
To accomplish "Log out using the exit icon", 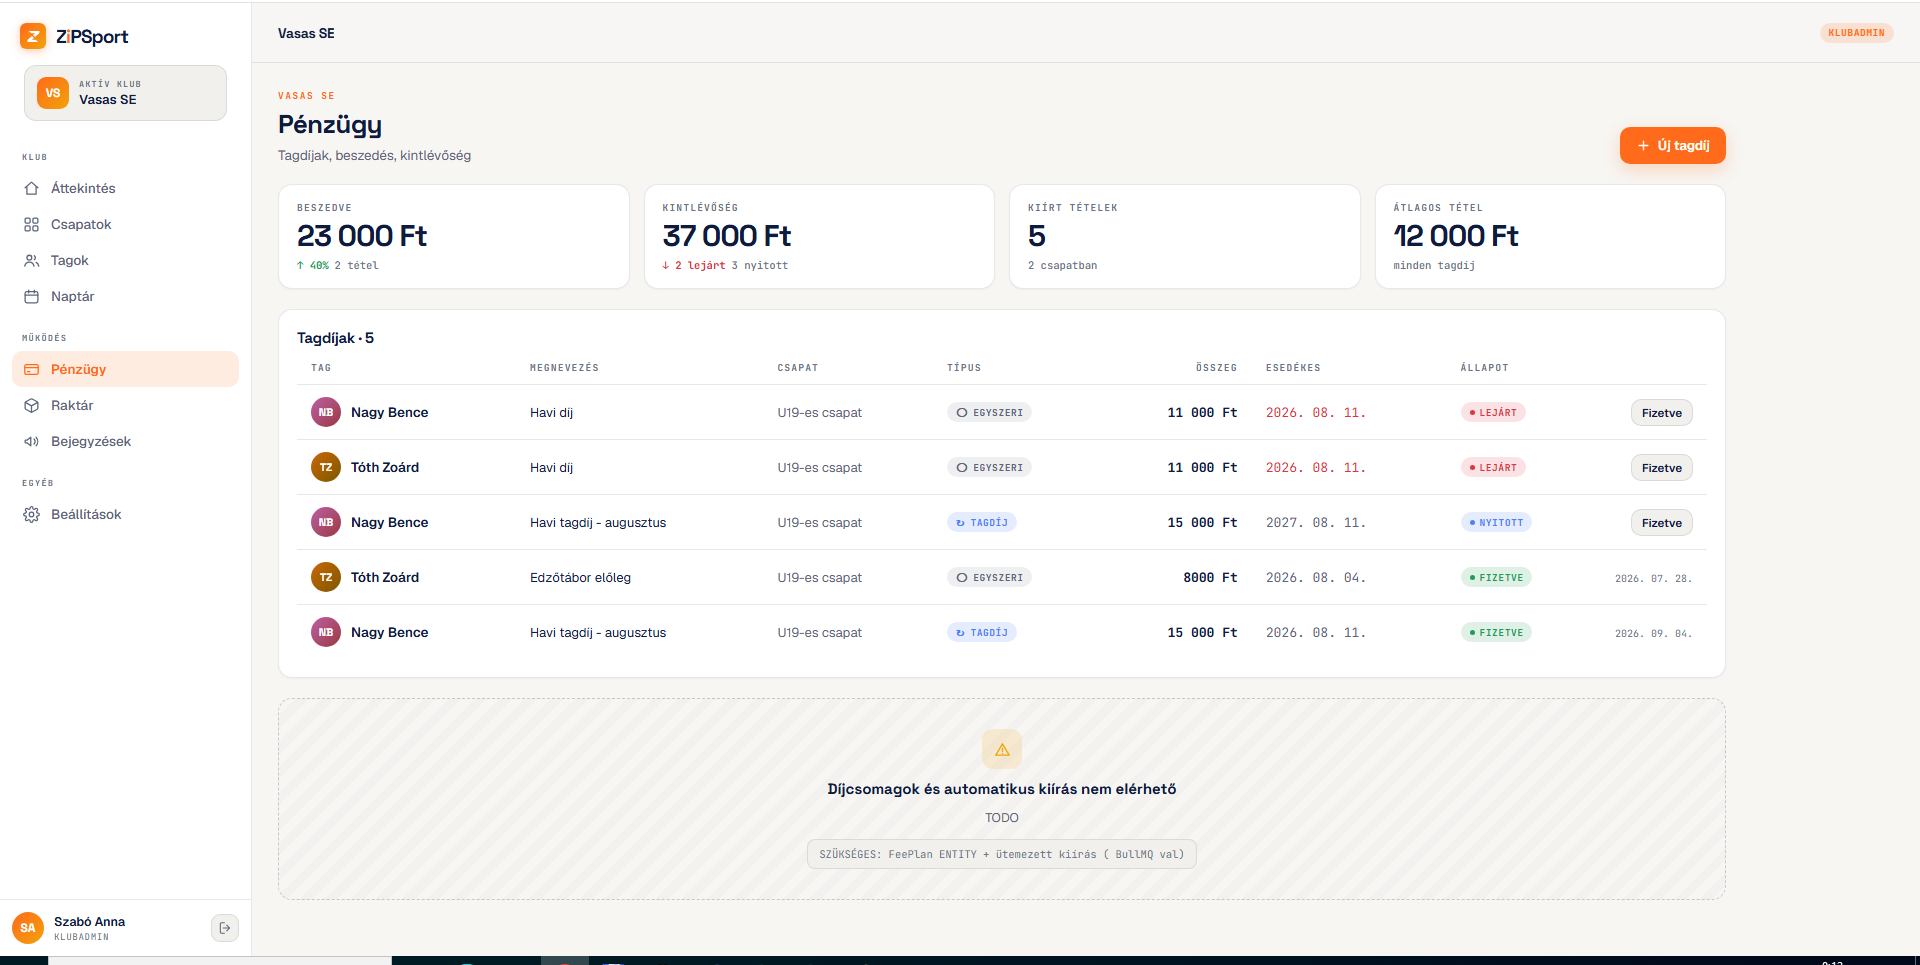I will 225,928.
